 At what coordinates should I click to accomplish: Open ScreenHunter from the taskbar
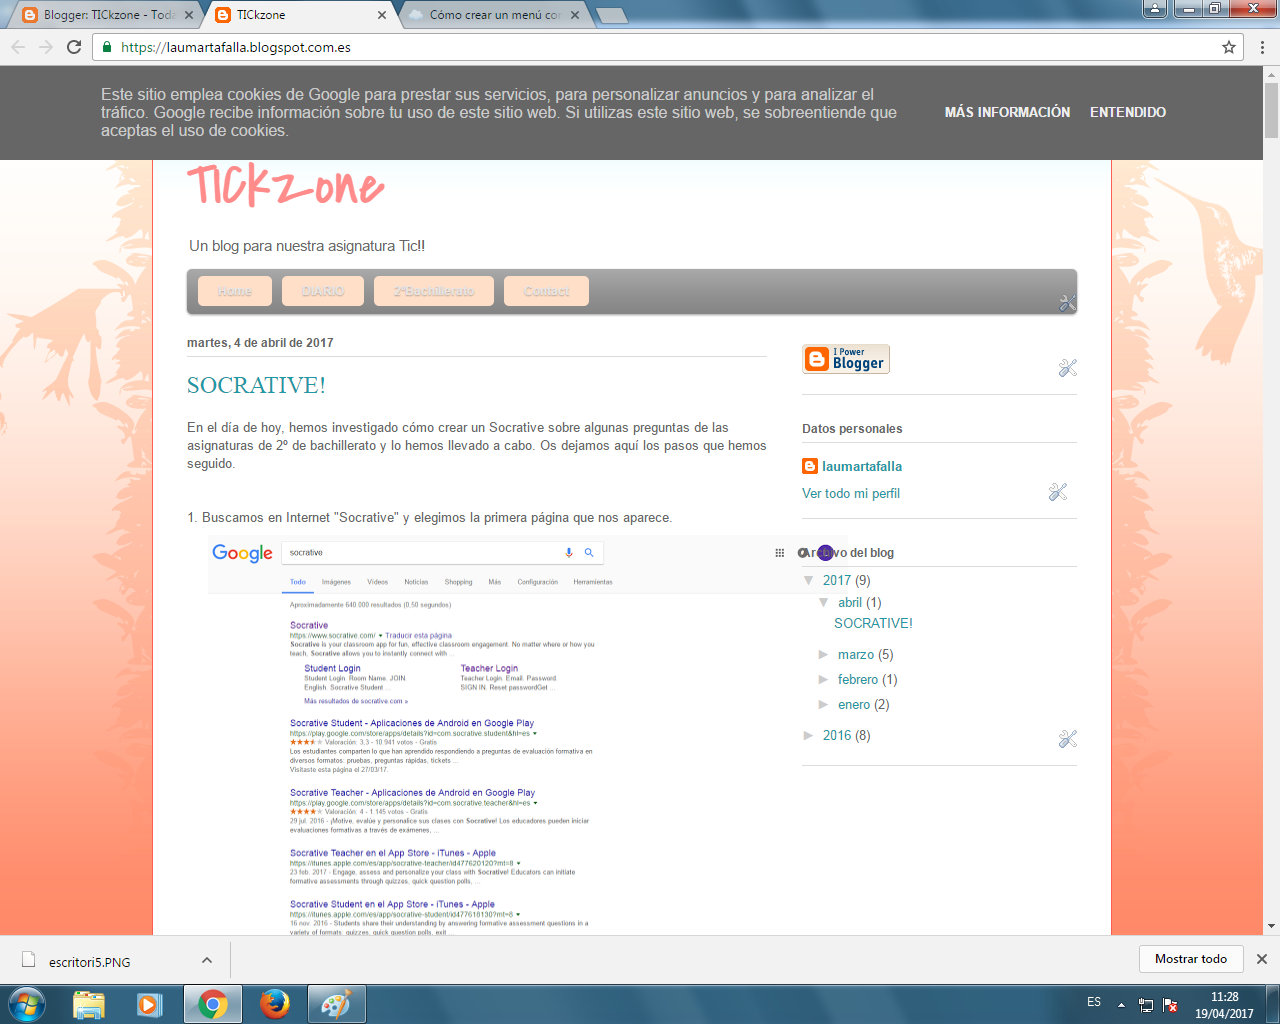(336, 1003)
